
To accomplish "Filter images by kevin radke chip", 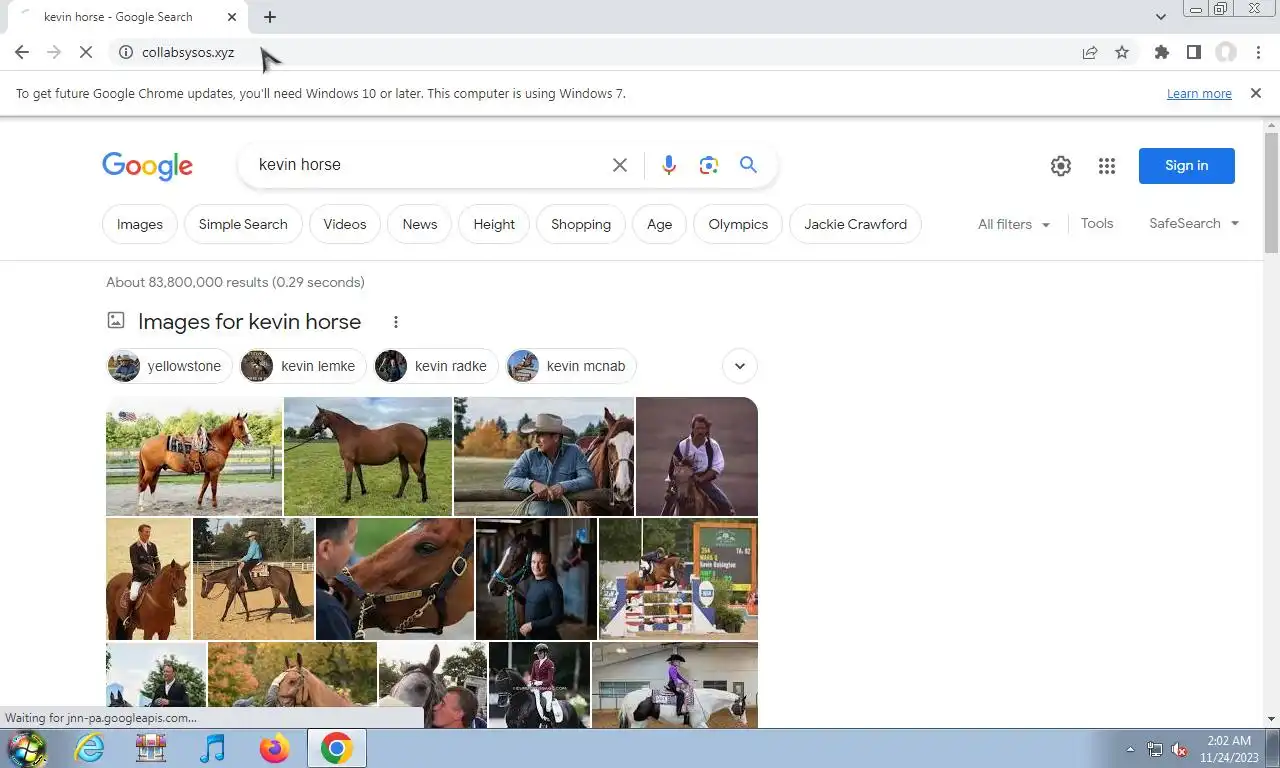I will point(436,366).
